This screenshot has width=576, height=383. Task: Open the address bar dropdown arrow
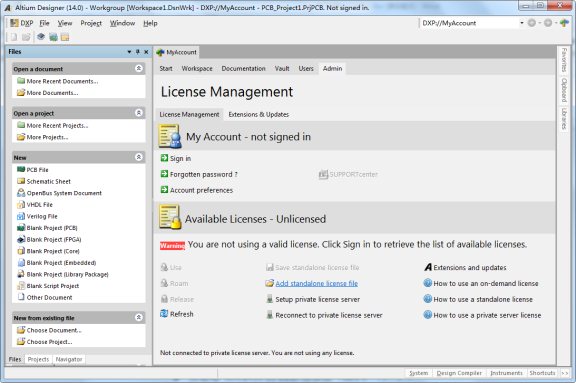coord(522,23)
